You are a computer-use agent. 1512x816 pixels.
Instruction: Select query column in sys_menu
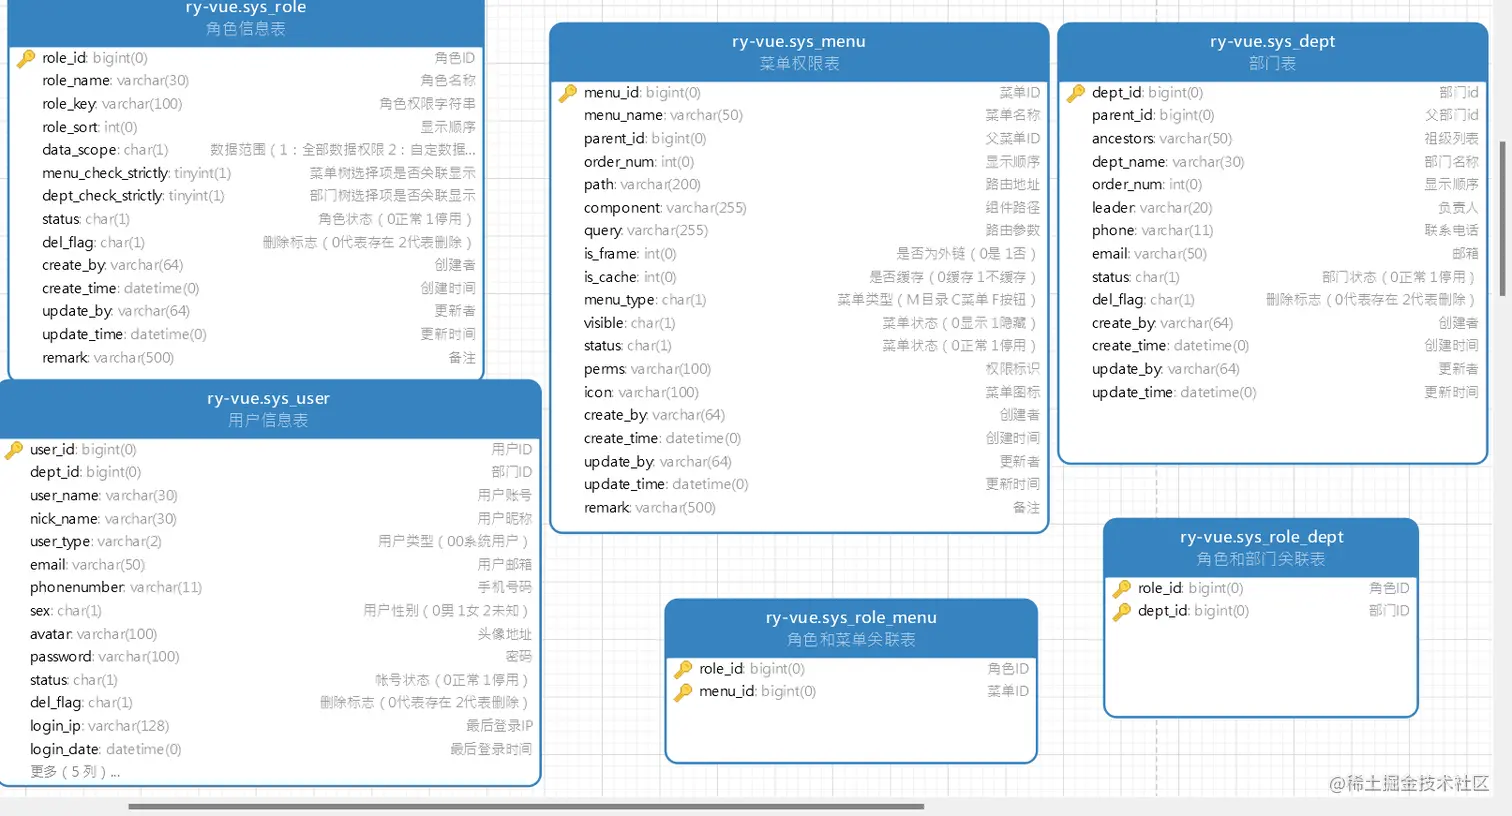[799, 231]
